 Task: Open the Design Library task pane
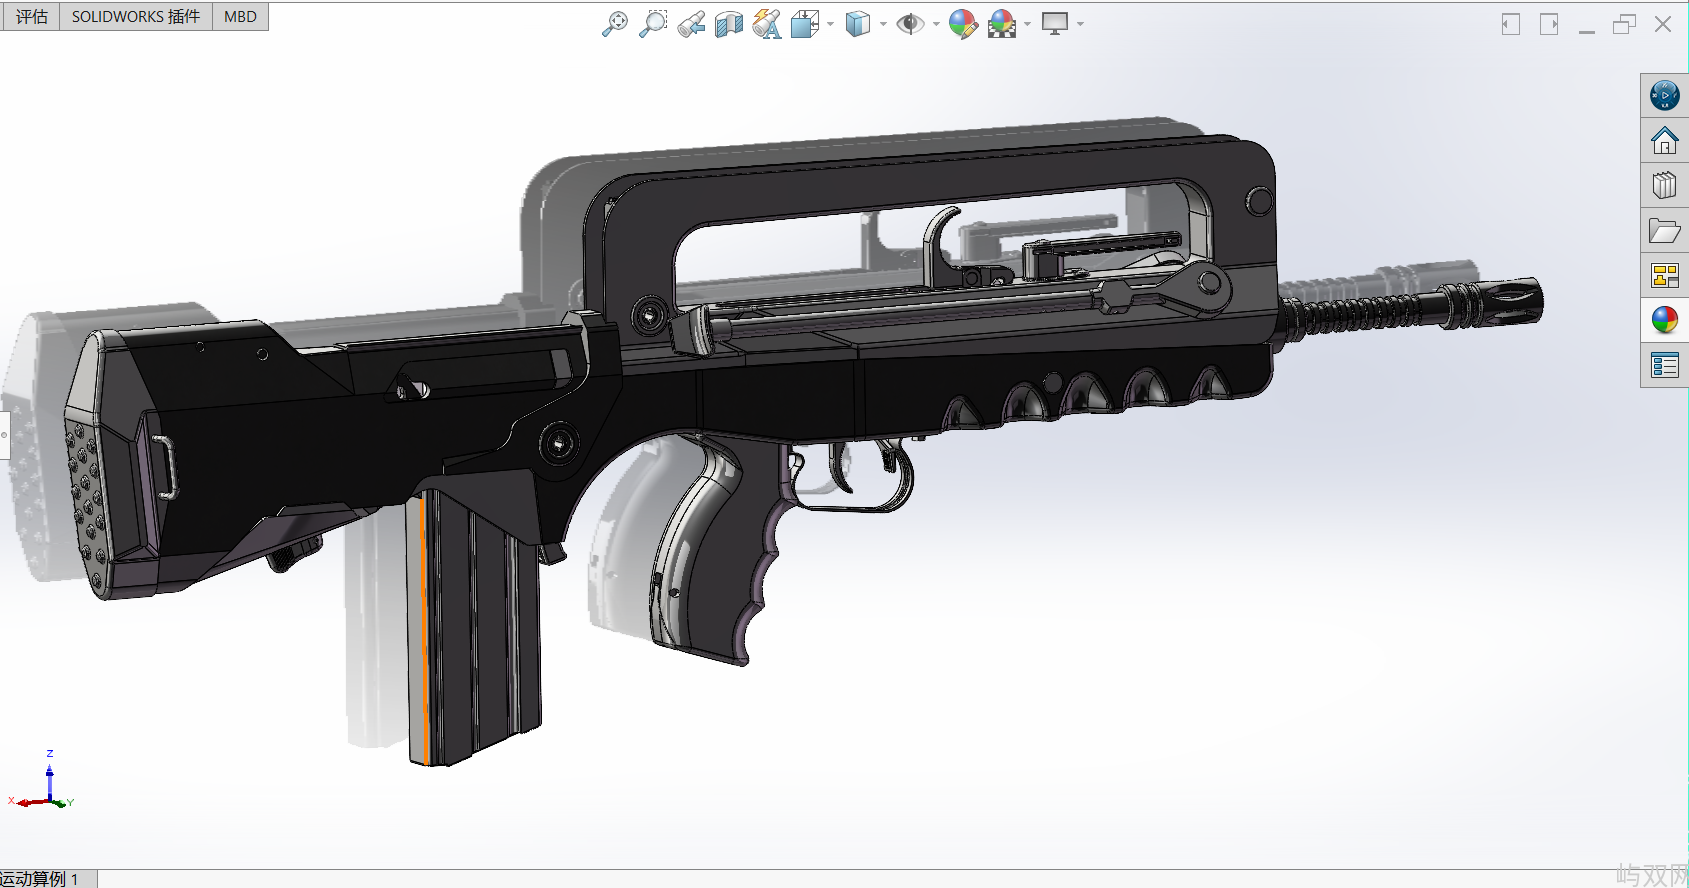pyautogui.click(x=1665, y=185)
